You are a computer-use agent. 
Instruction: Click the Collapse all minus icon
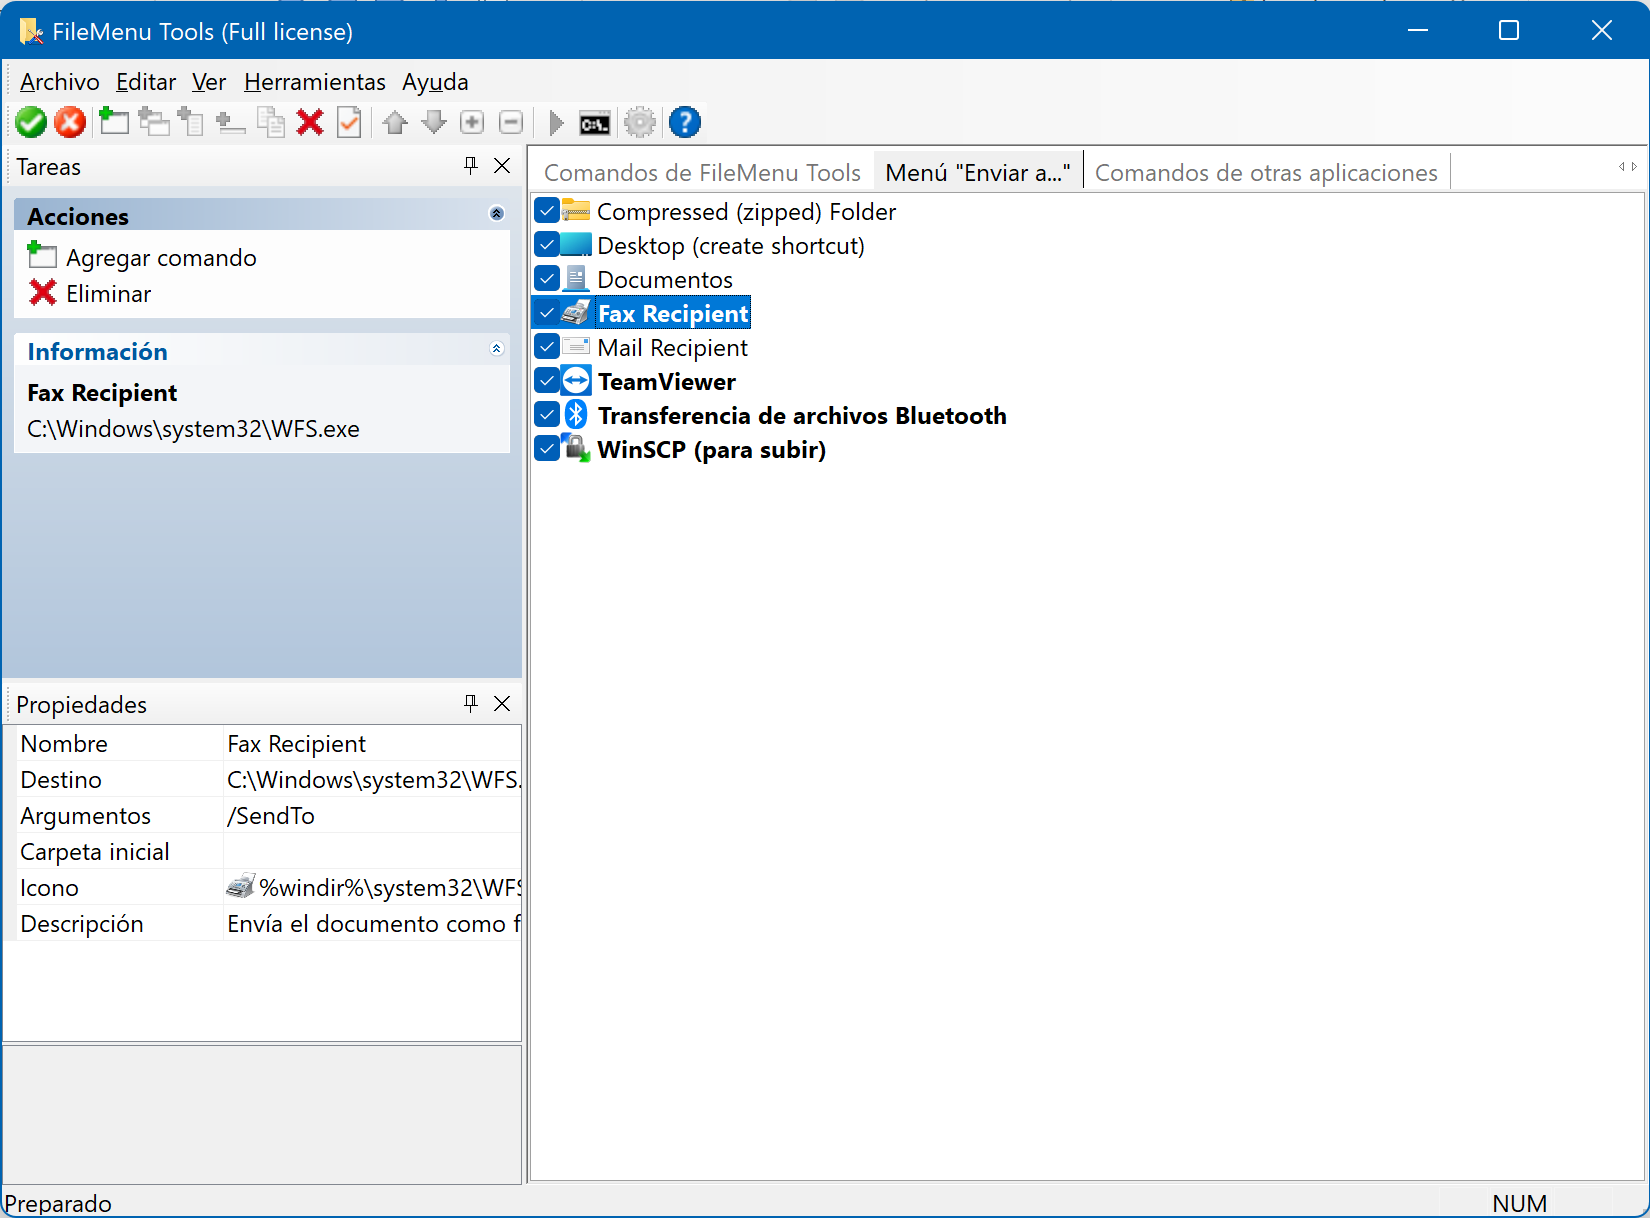click(511, 123)
